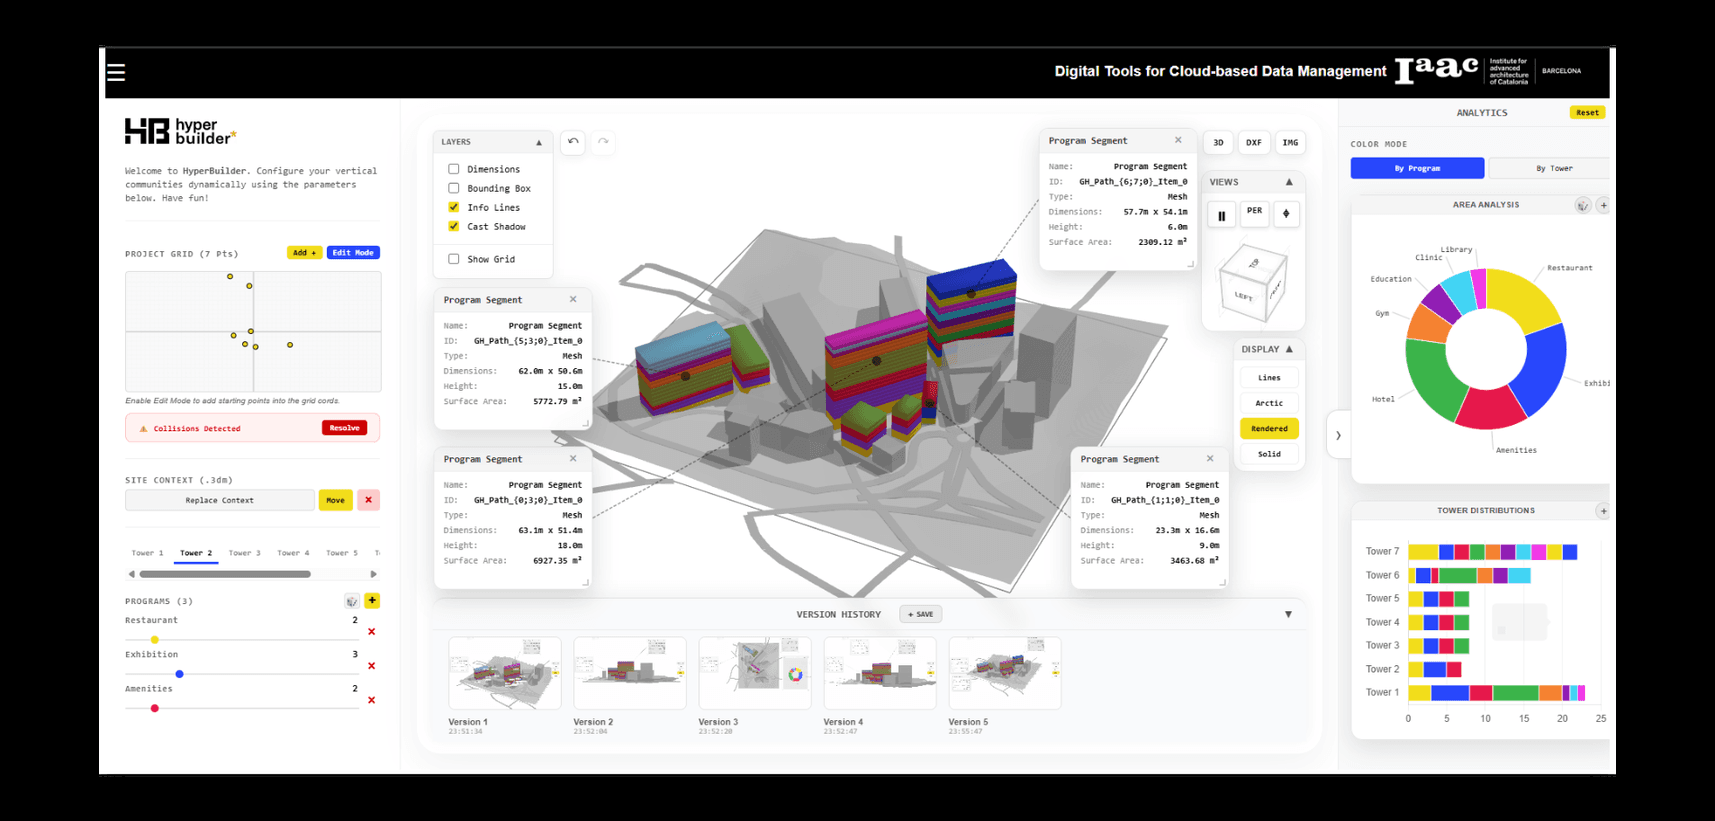
Task: Click the redo arrow icon
Action: (x=603, y=142)
